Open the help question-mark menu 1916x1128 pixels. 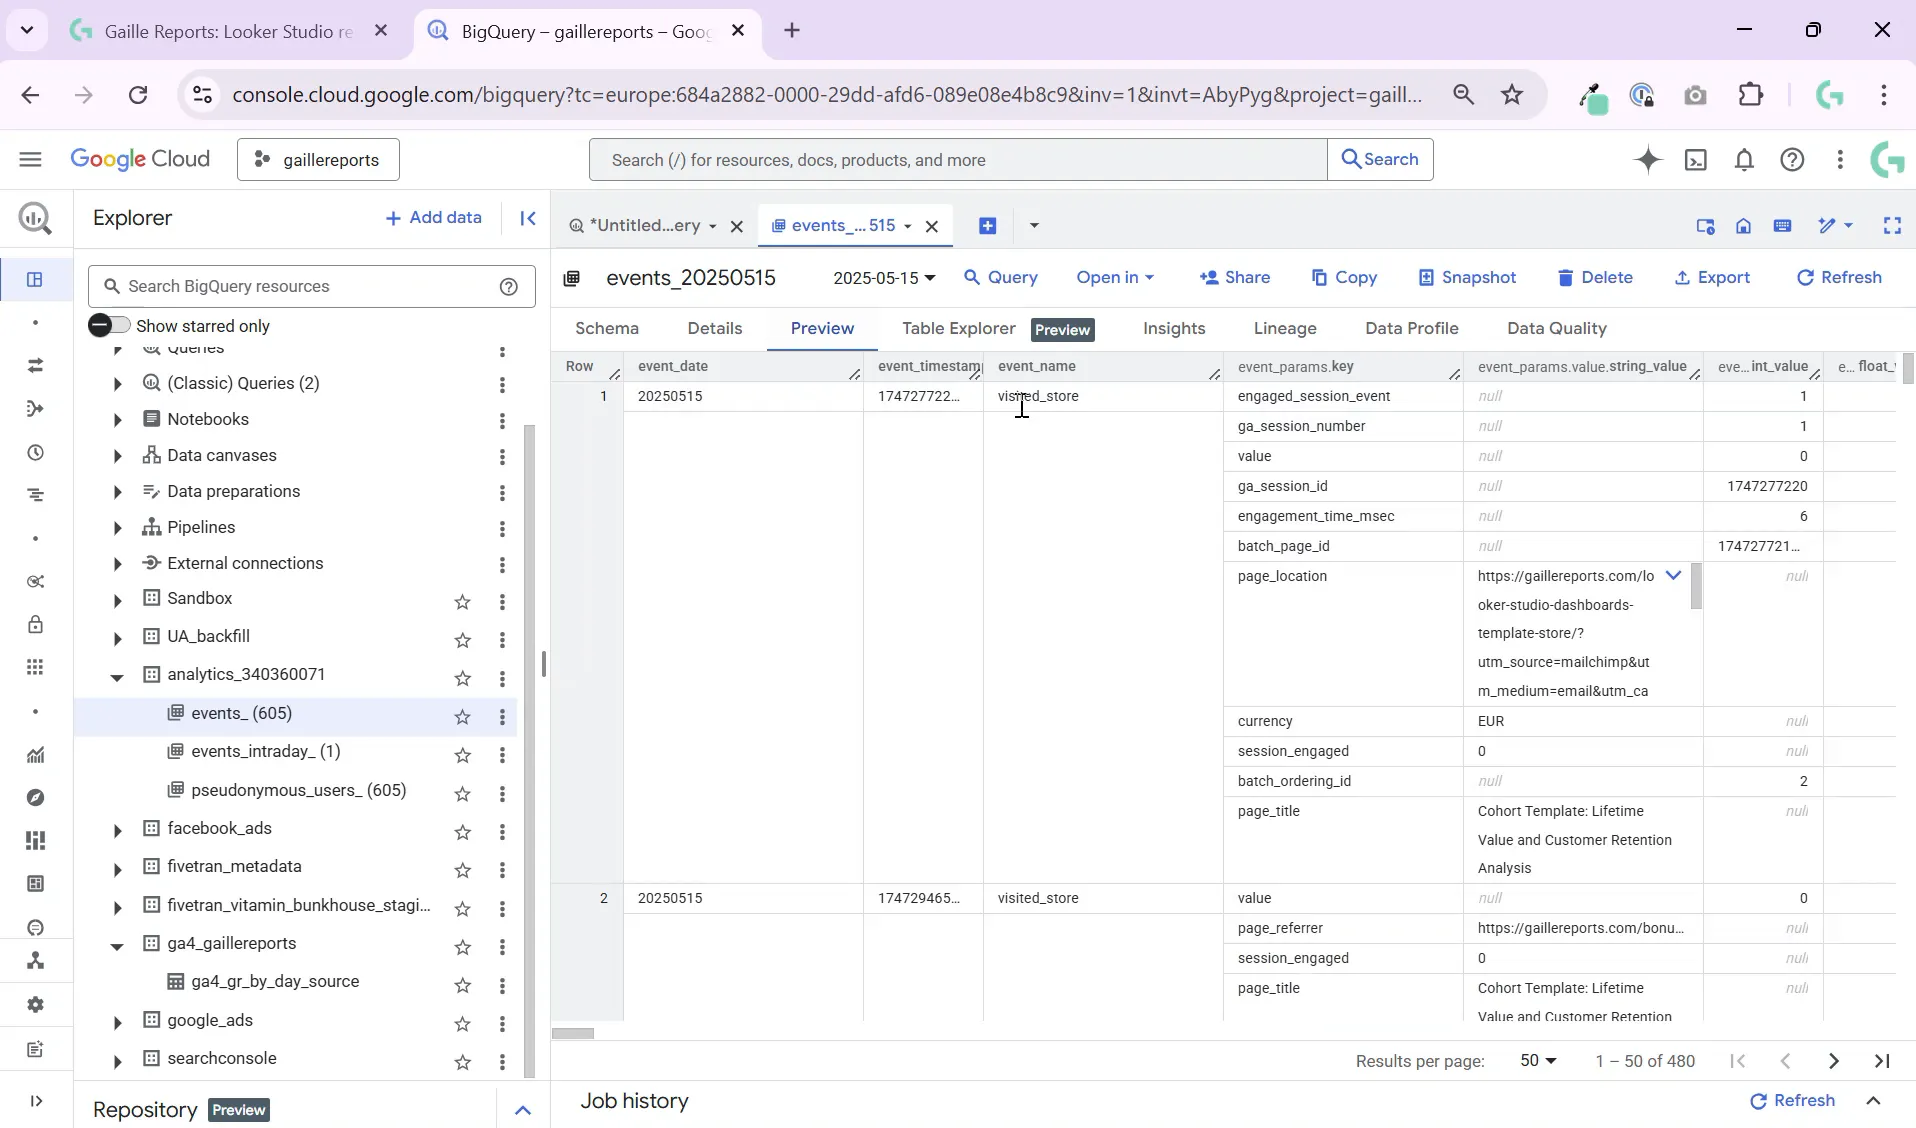click(1792, 160)
